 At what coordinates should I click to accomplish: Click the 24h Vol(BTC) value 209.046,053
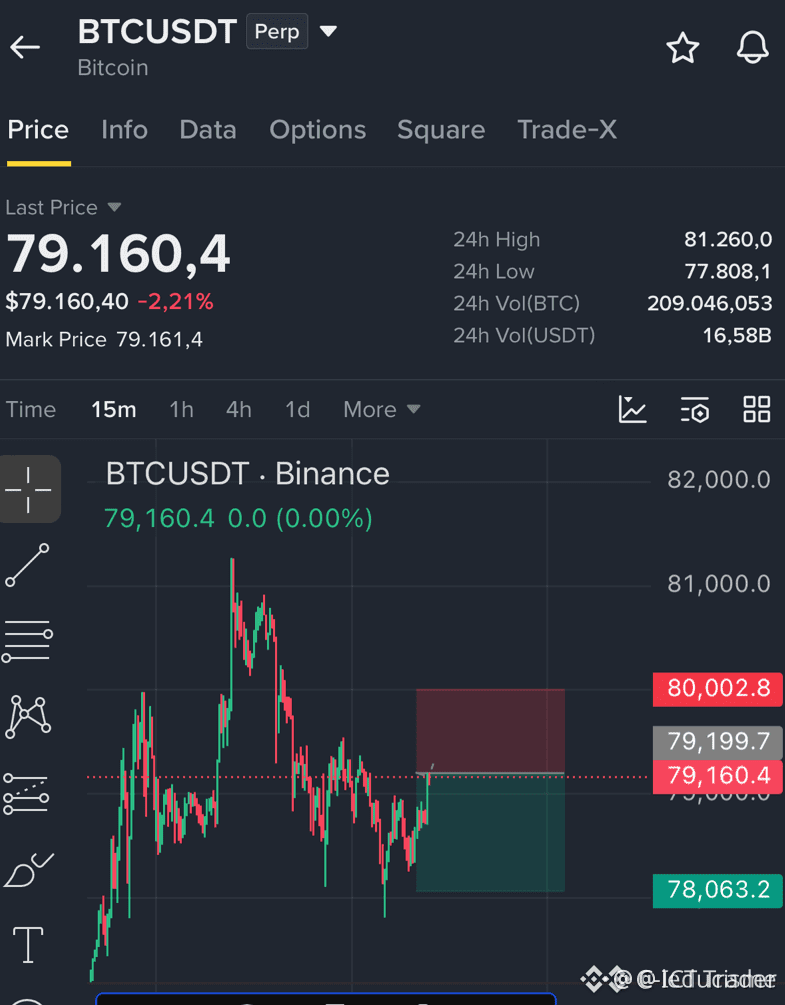pyautogui.click(x=709, y=303)
